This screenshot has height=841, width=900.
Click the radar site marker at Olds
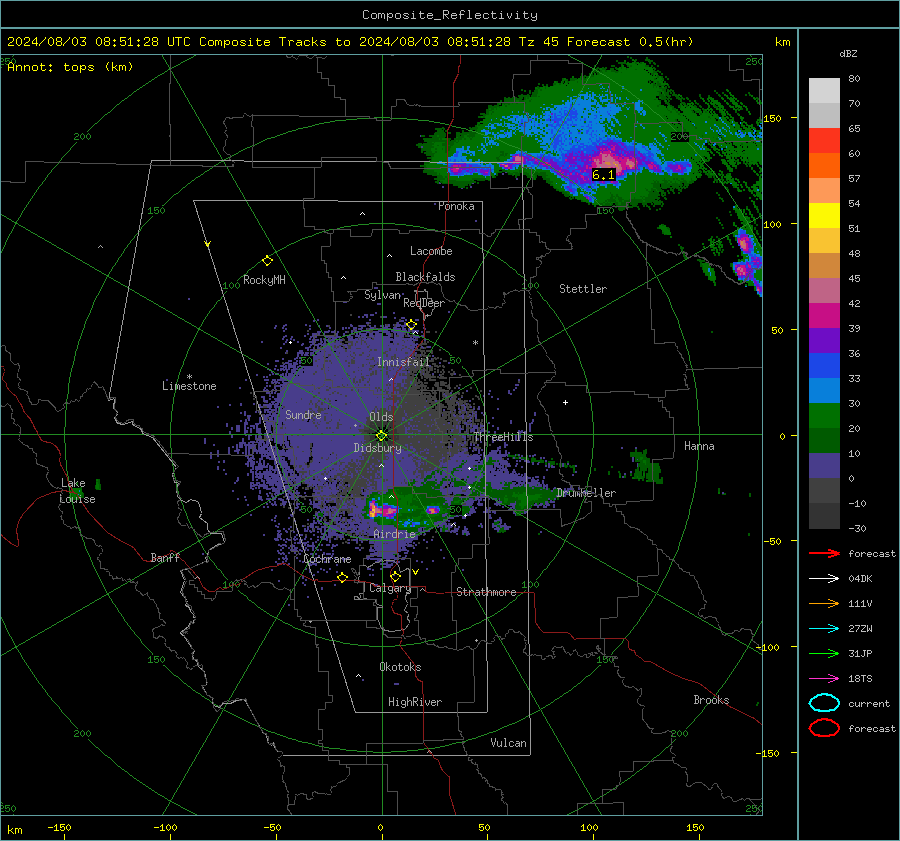pos(381,435)
